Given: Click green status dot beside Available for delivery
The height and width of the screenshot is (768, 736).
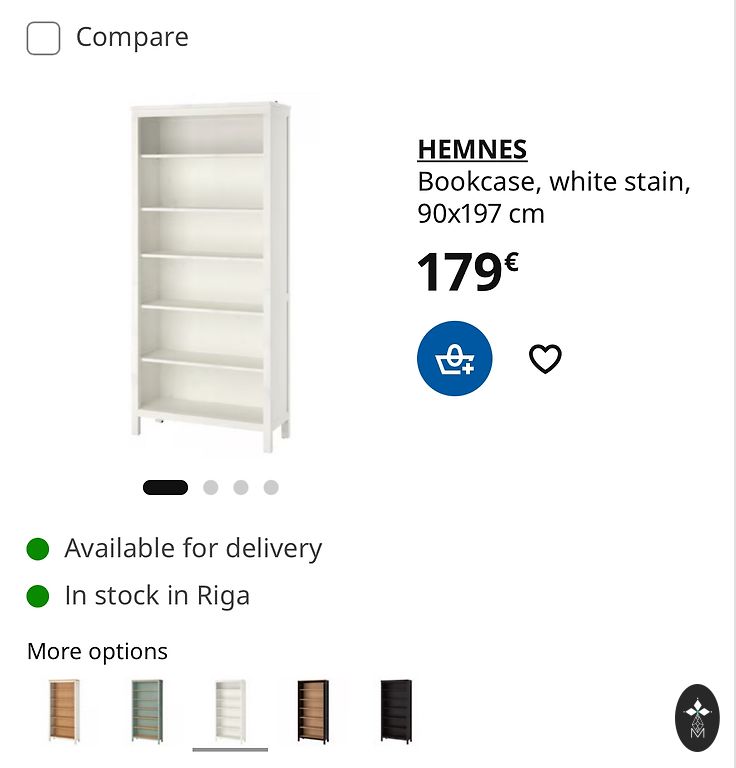Looking at the screenshot, I should tap(38, 549).
